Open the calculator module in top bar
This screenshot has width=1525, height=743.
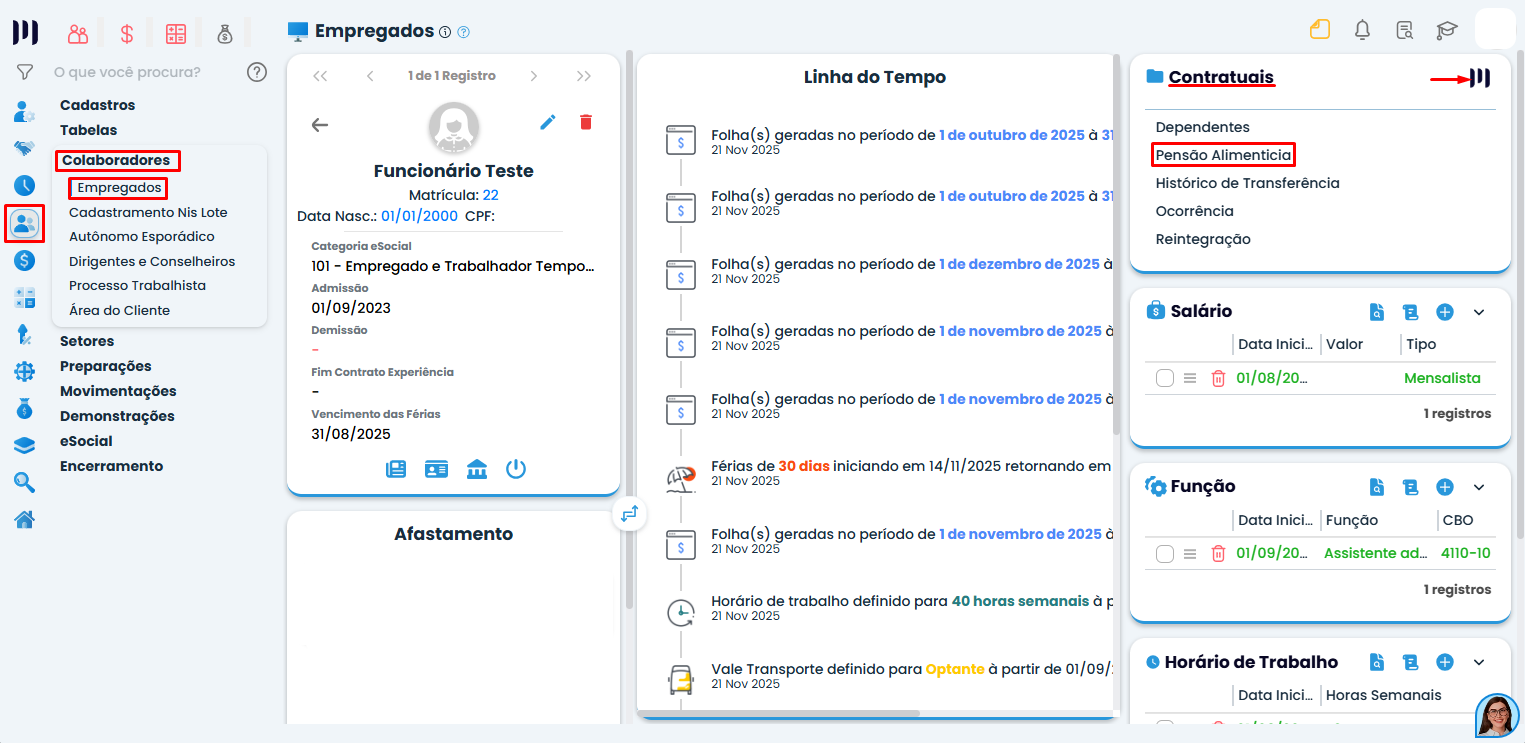click(176, 33)
